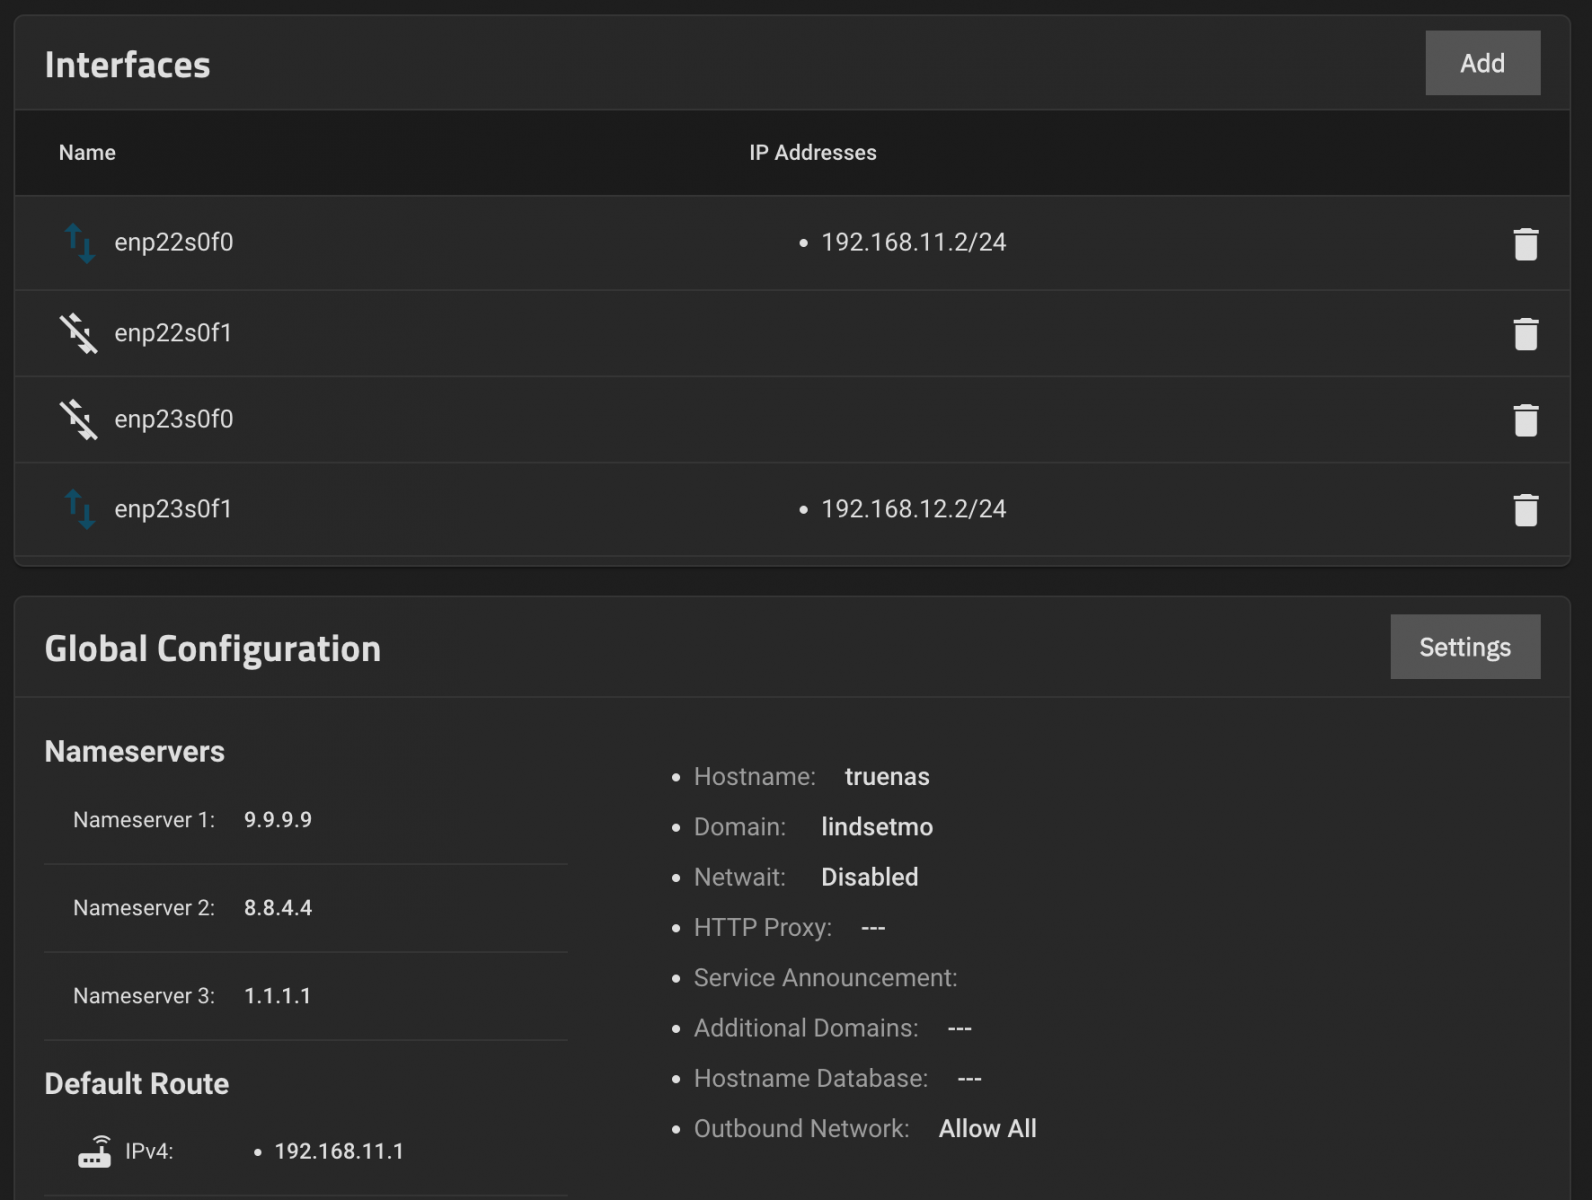
Task: Click the default route 192.168.11.1
Action: point(339,1152)
